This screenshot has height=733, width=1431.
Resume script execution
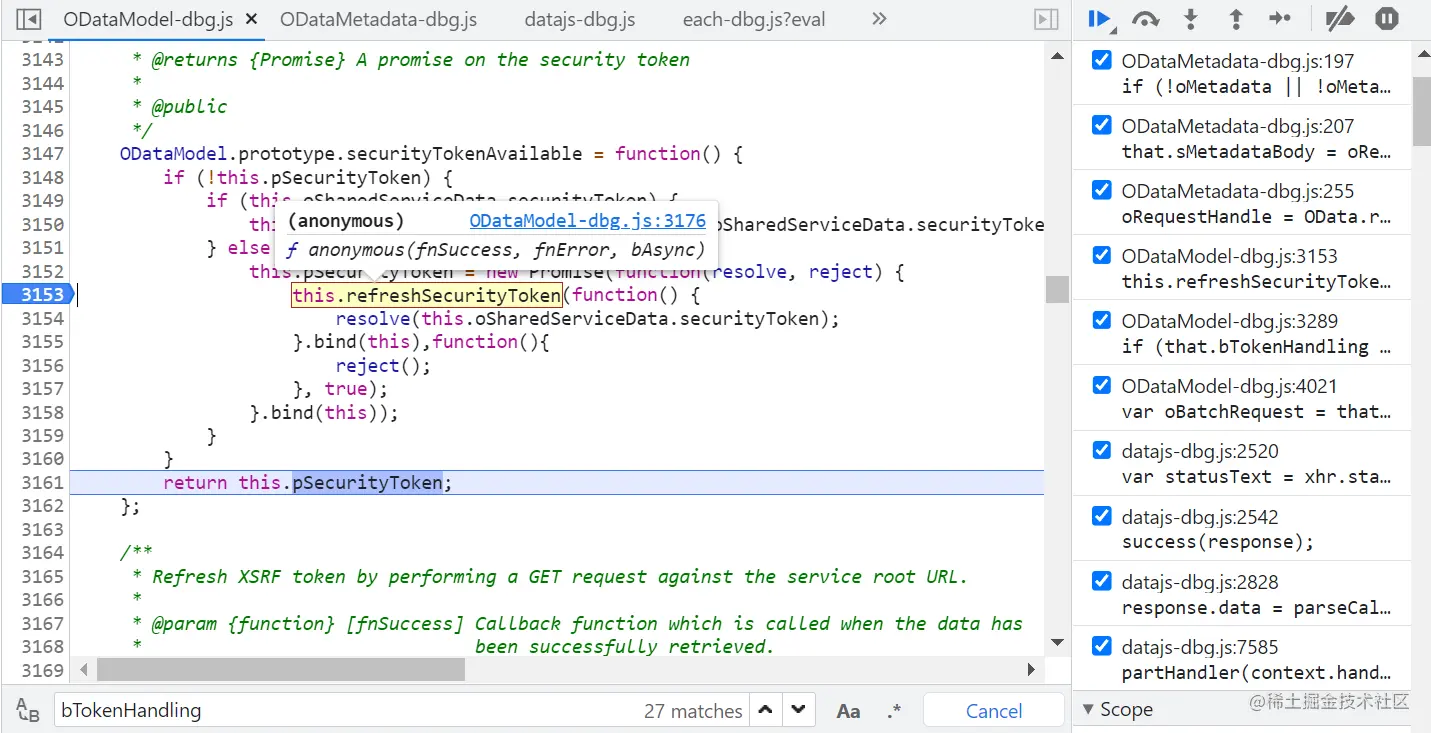pyautogui.click(x=1100, y=18)
